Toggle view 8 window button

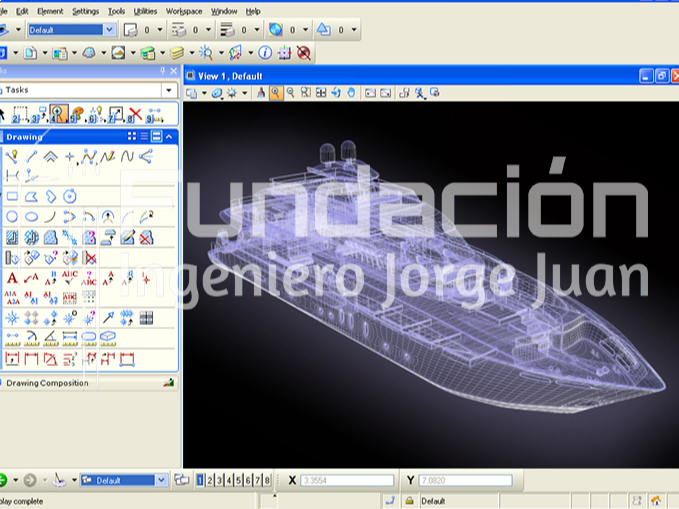267,480
